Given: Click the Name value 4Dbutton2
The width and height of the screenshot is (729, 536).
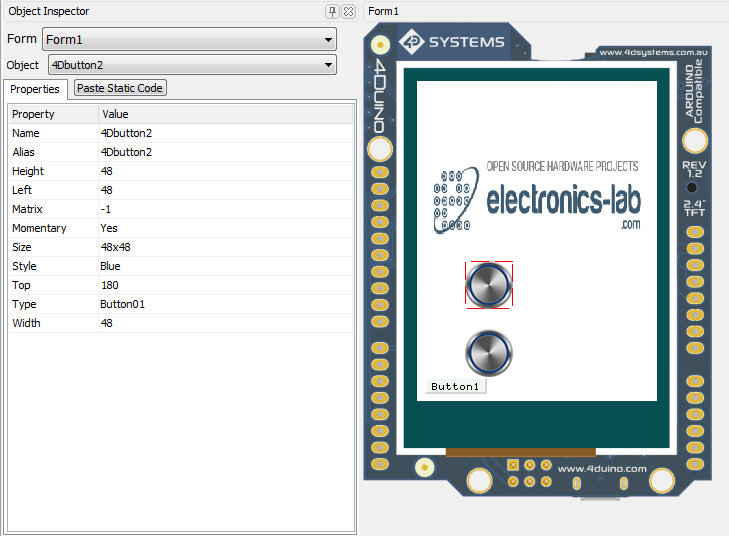Looking at the screenshot, I should (126, 133).
